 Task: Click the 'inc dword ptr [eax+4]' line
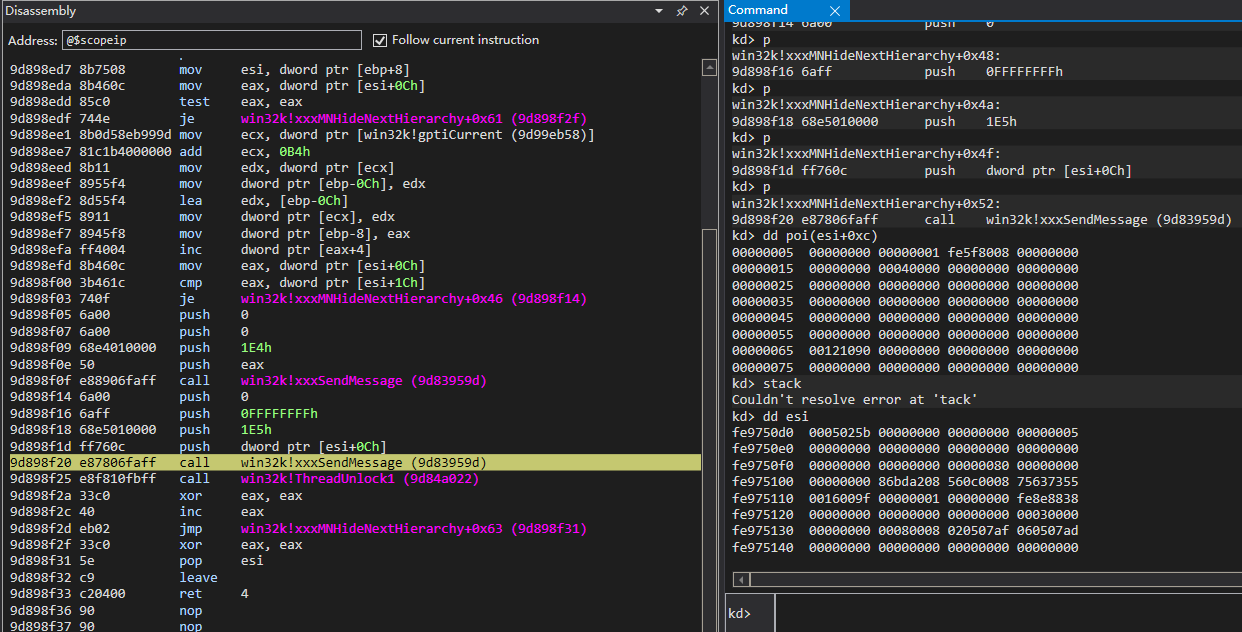pos(355,250)
